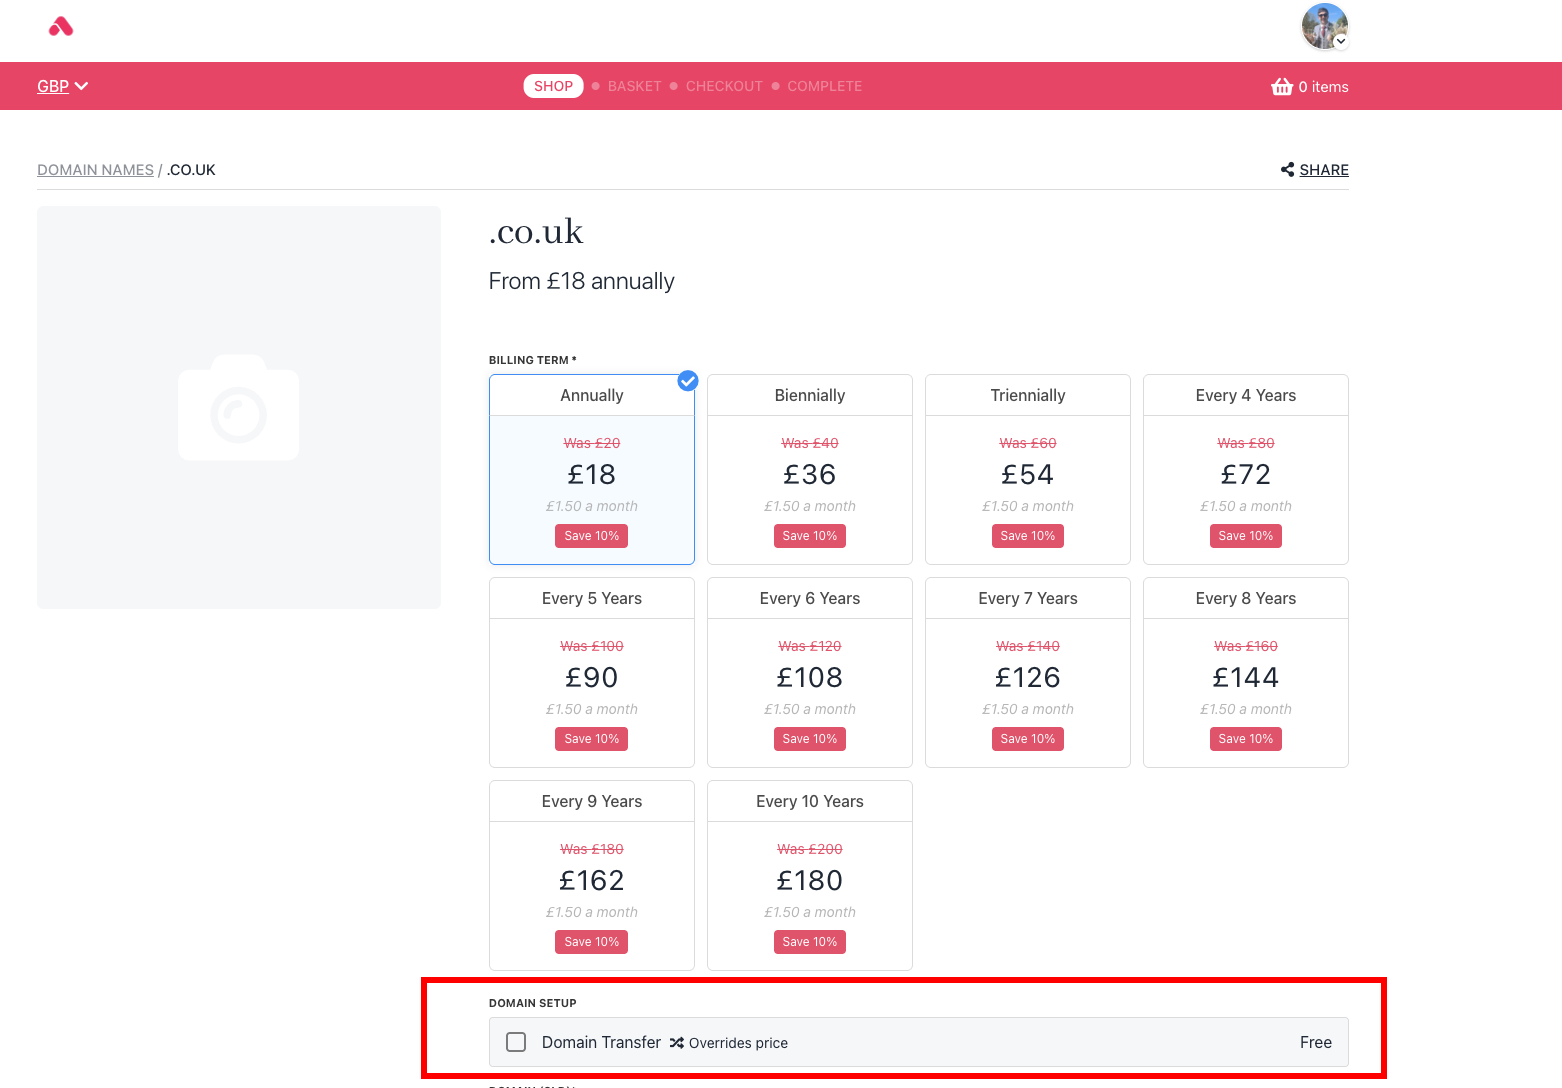Image resolution: width=1562 pixels, height=1088 pixels.
Task: Choose the Every 9 Years term
Action: (592, 875)
